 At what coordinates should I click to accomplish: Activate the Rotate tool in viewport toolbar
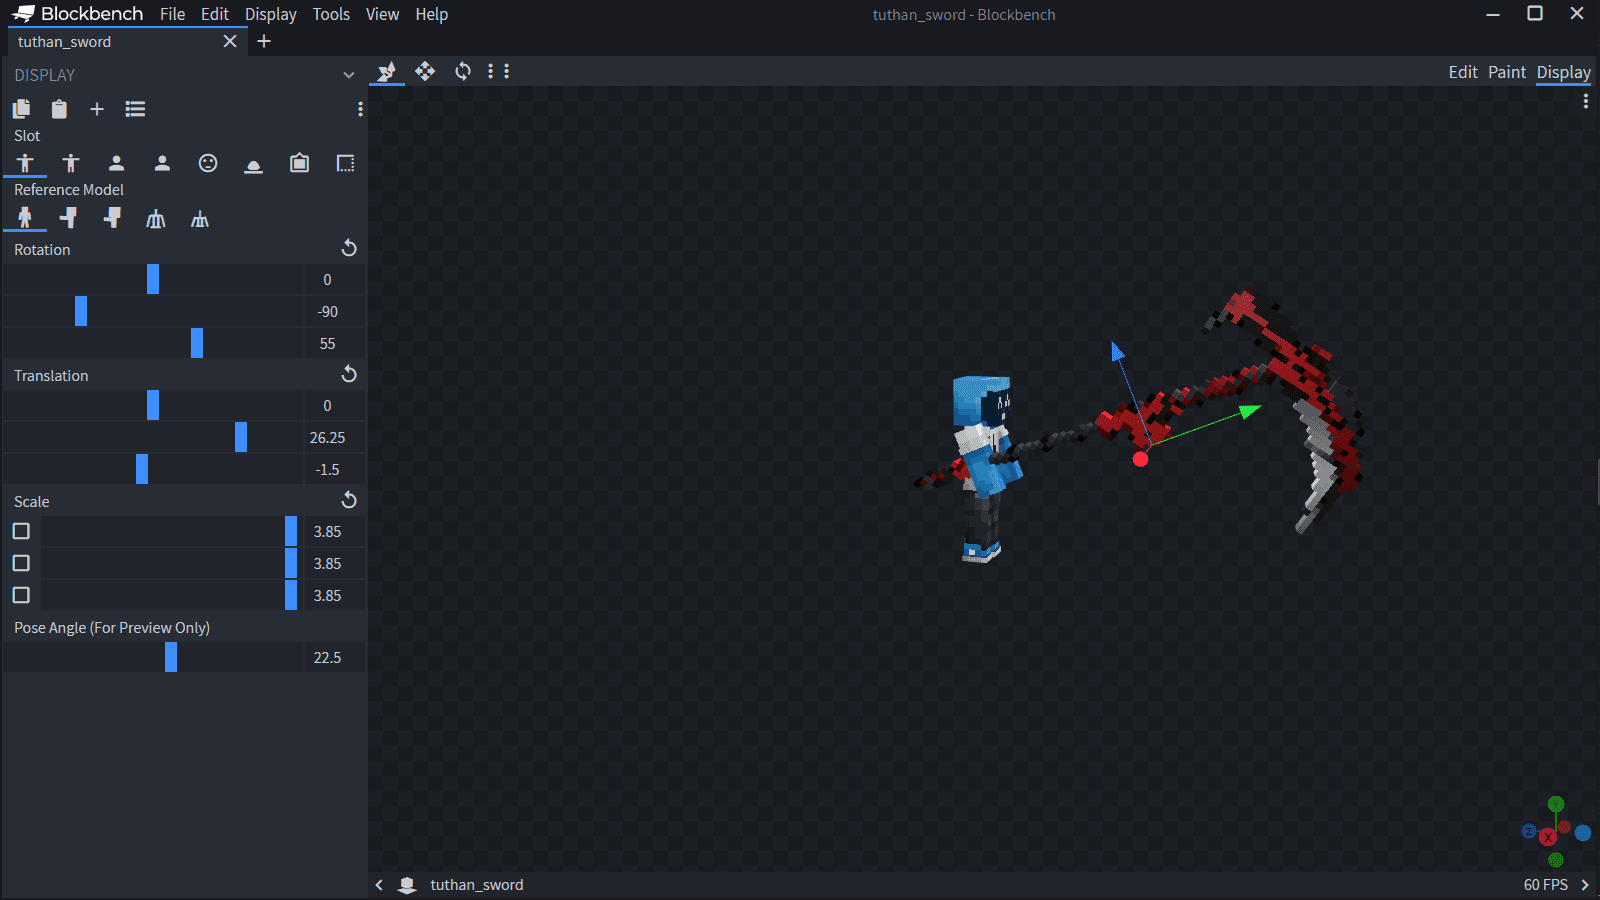click(463, 71)
